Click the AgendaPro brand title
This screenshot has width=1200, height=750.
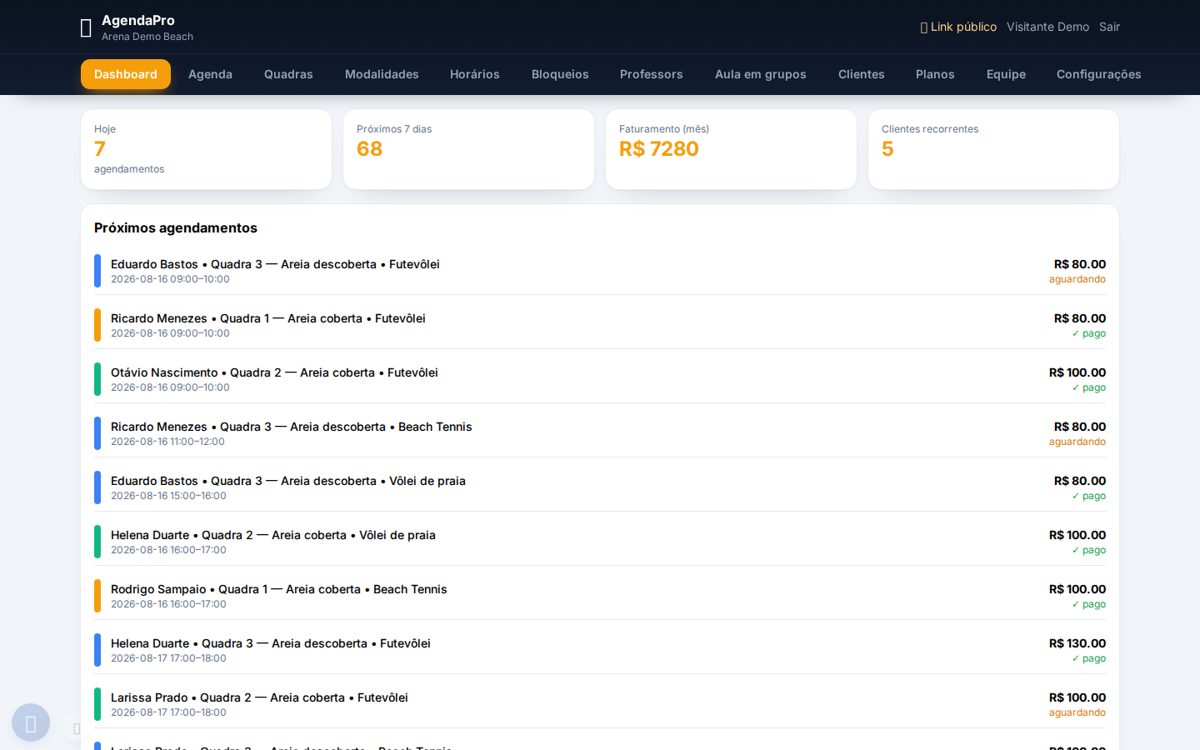pyautogui.click(x=138, y=20)
